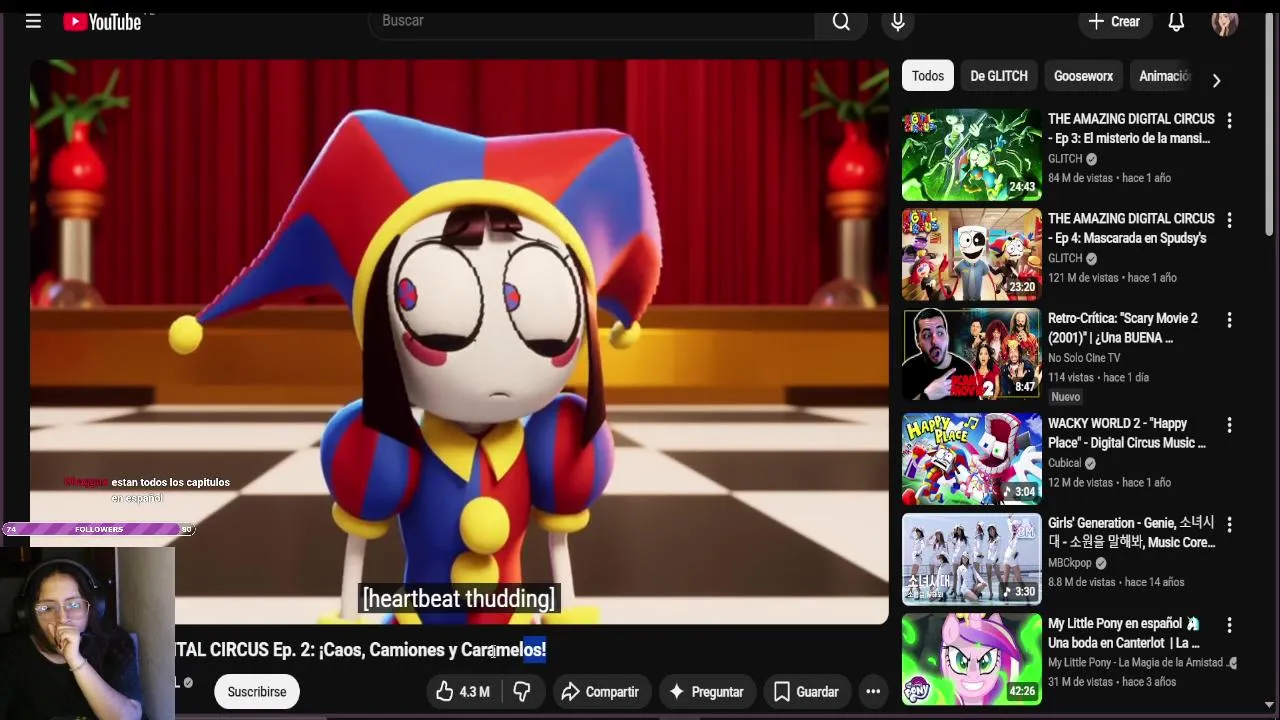
Task: Open options menu for Ep 3 video
Action: click(x=1229, y=121)
